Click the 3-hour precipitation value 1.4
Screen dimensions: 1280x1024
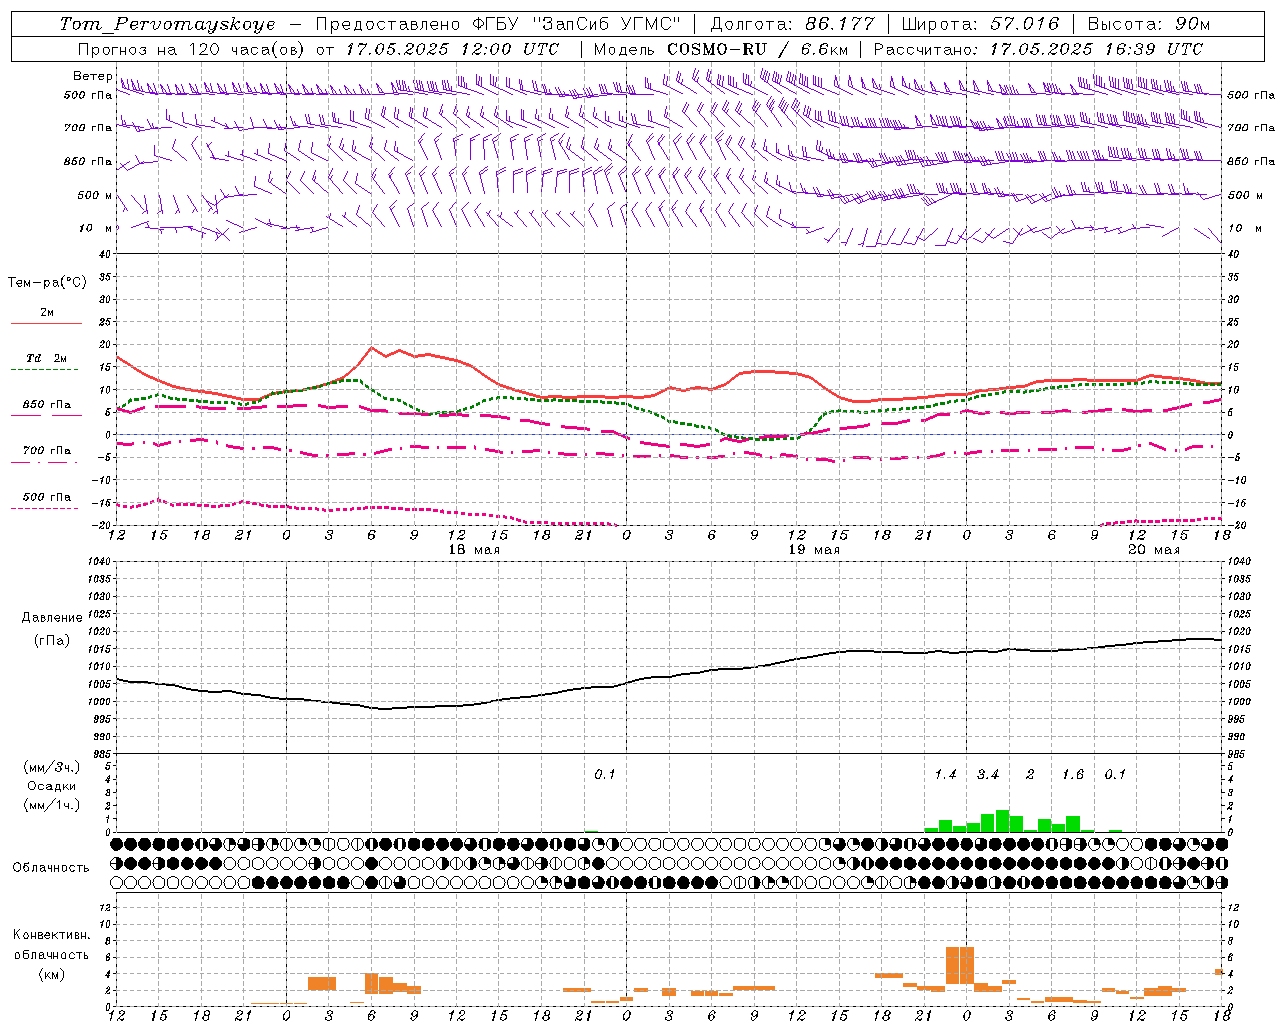click(x=945, y=775)
